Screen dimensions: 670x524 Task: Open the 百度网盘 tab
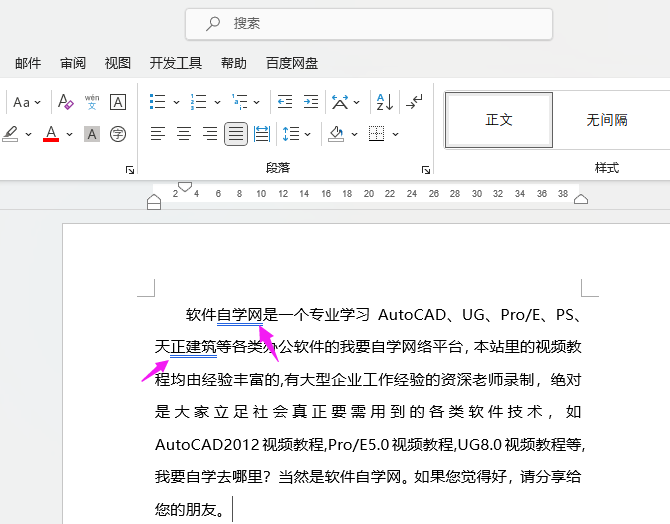click(x=292, y=63)
